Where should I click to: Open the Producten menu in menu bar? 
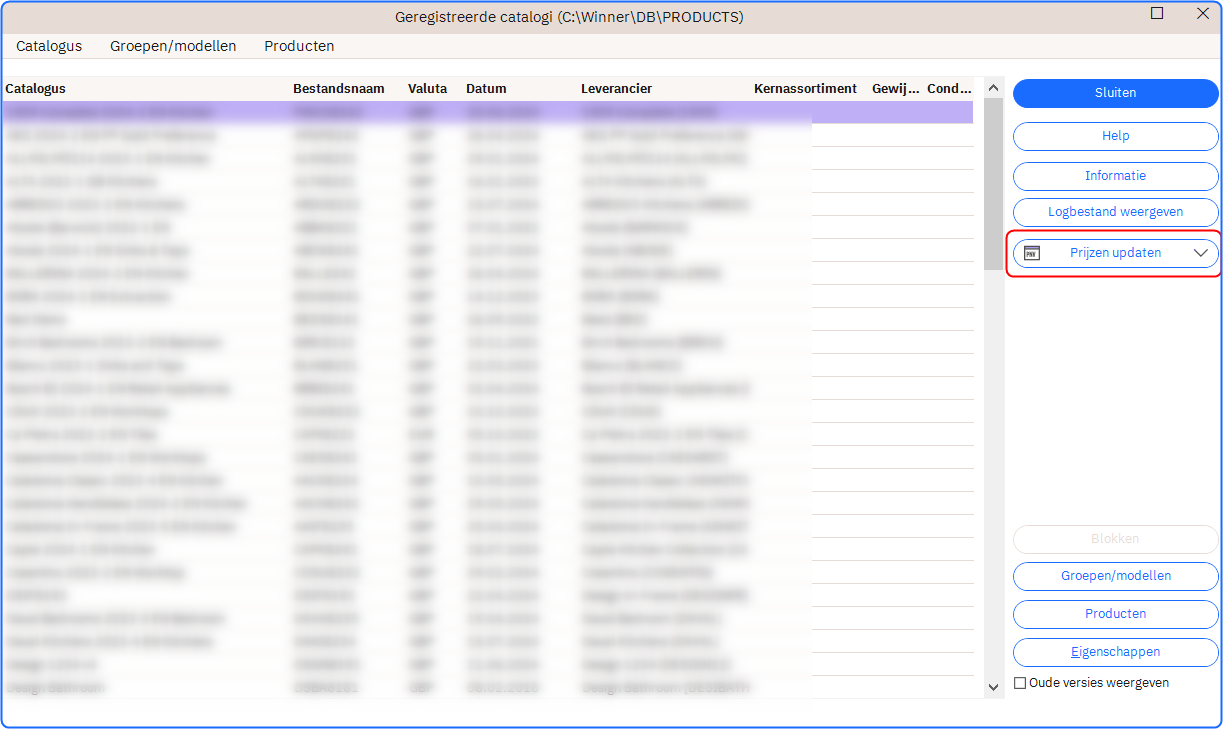click(x=299, y=46)
